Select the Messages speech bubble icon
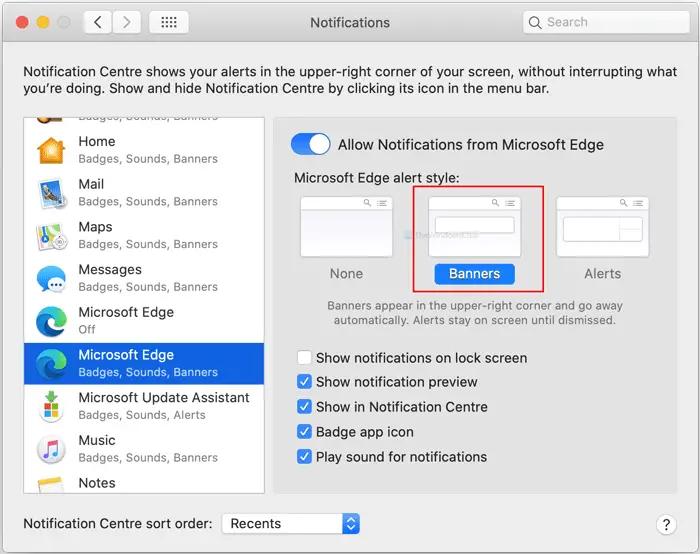The image size is (700, 554). click(x=51, y=279)
